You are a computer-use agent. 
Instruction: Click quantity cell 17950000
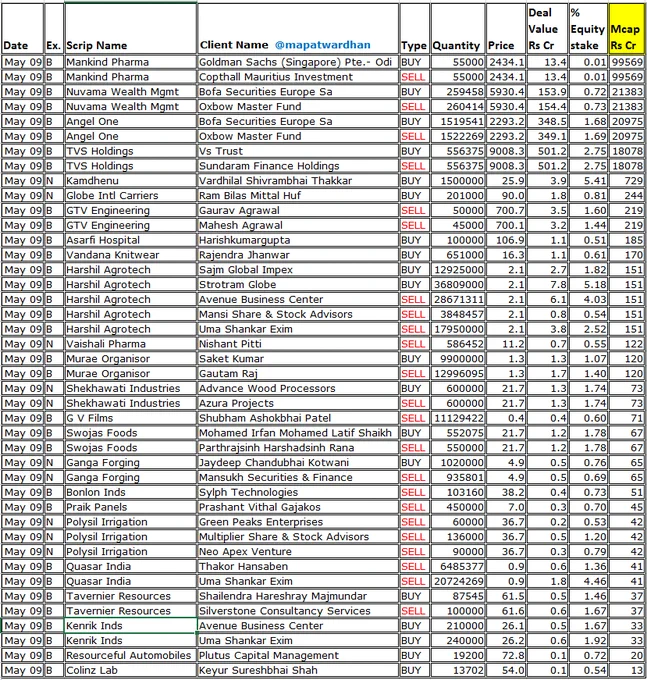tap(457, 329)
